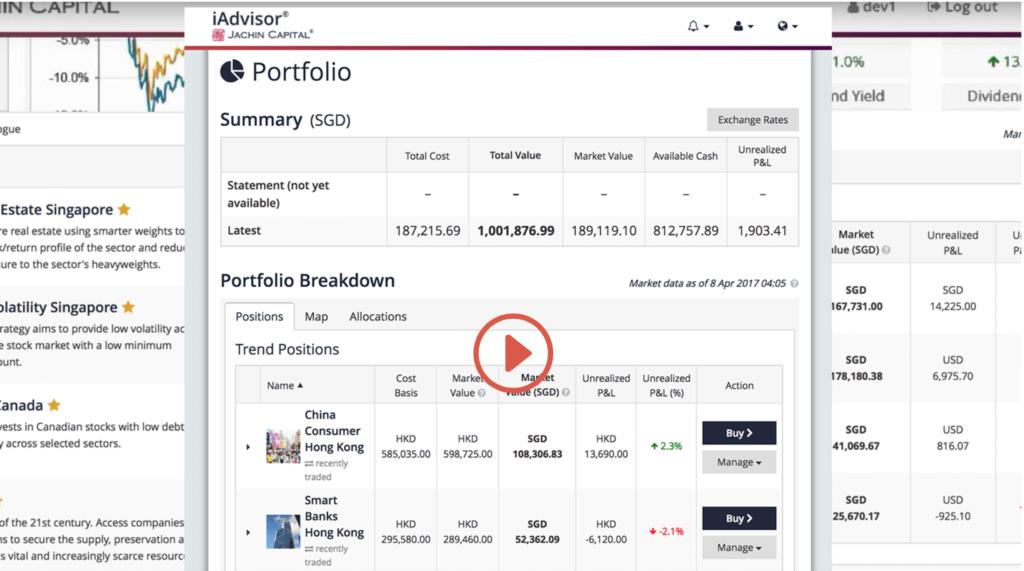The height and width of the screenshot is (571, 1024).
Task: Open the user account dropdown
Action: (x=743, y=26)
